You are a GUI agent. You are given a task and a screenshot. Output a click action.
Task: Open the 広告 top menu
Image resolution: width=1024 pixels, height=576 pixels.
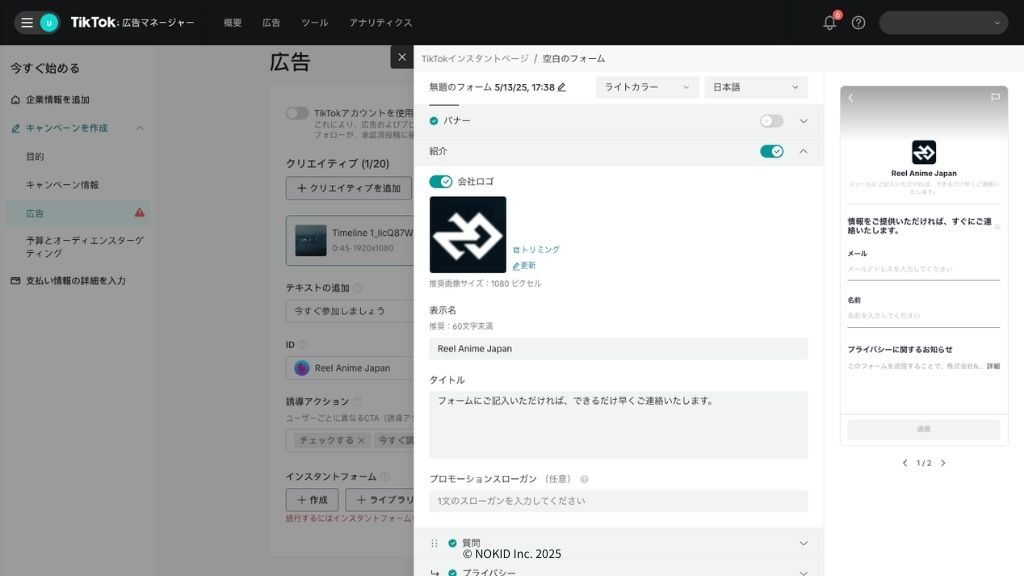click(x=271, y=23)
